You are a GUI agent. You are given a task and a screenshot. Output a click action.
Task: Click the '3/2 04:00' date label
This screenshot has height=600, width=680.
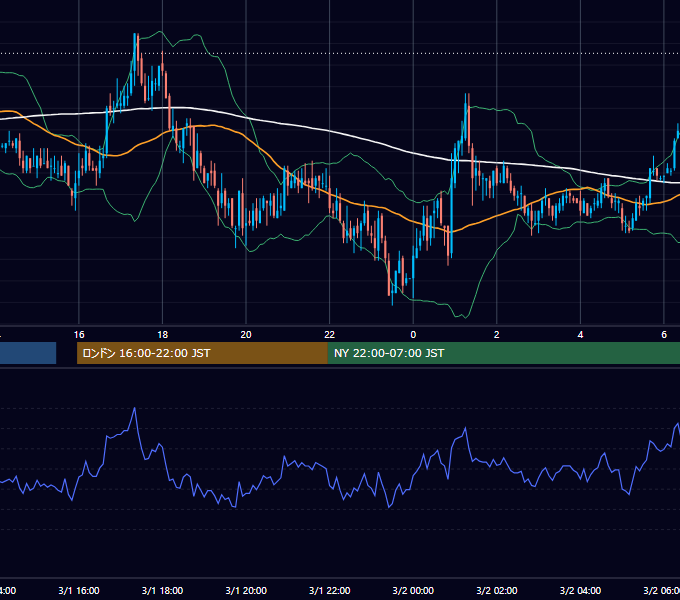(x=580, y=590)
